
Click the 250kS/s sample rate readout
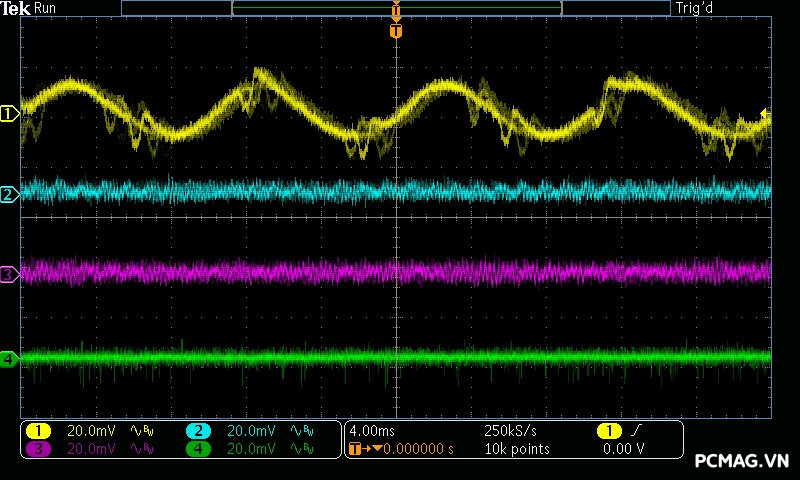click(510, 431)
